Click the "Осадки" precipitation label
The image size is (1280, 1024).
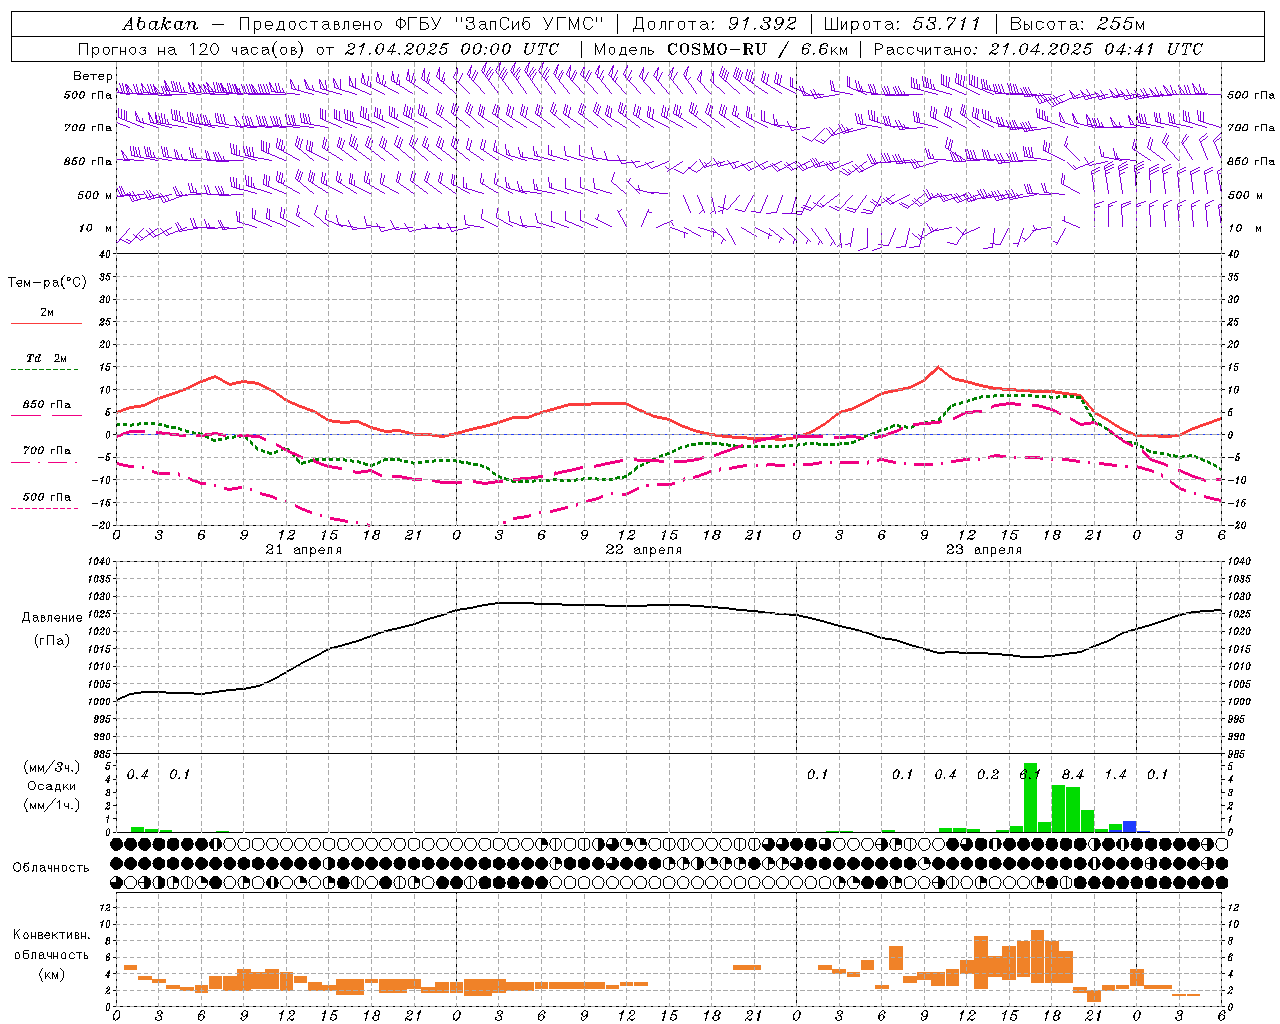(x=52, y=786)
